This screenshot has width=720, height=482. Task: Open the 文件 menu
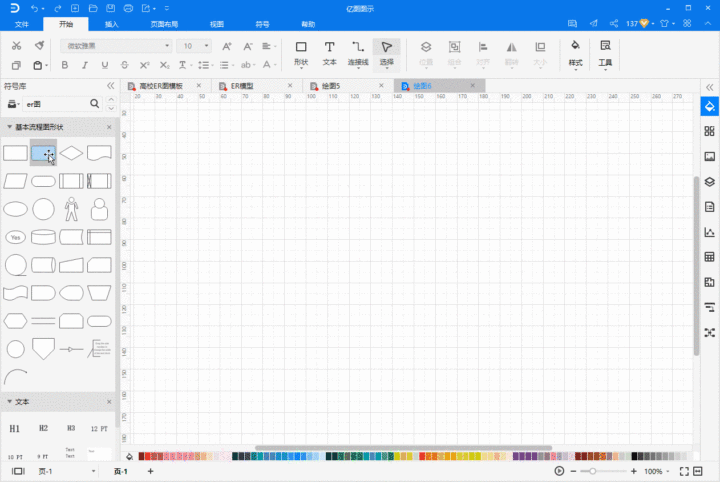click(22, 24)
